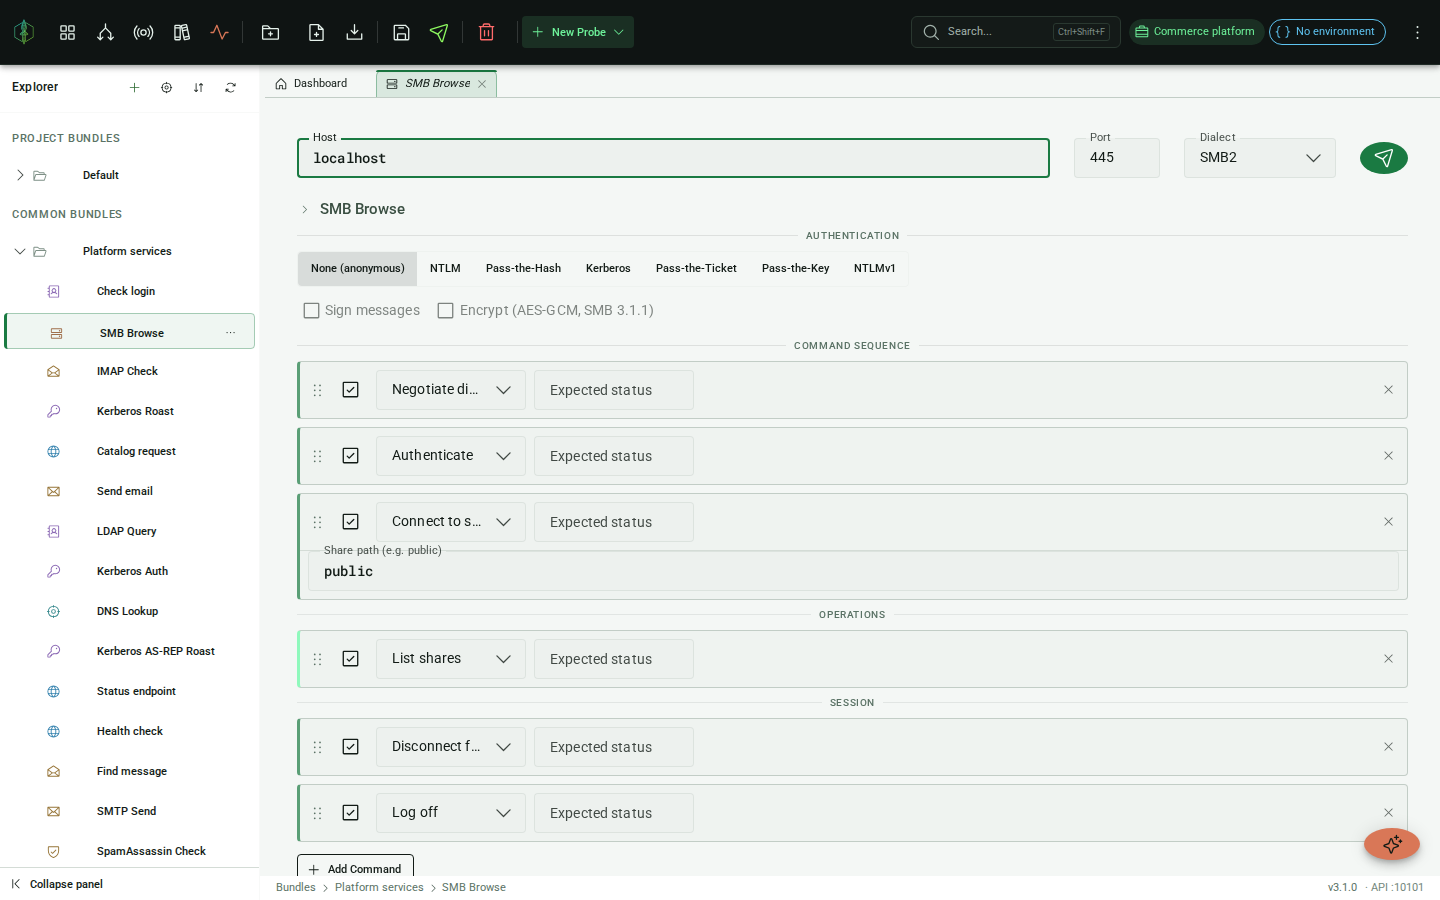Switch to the Dashboard tab
This screenshot has width=1440, height=900.
click(x=312, y=84)
